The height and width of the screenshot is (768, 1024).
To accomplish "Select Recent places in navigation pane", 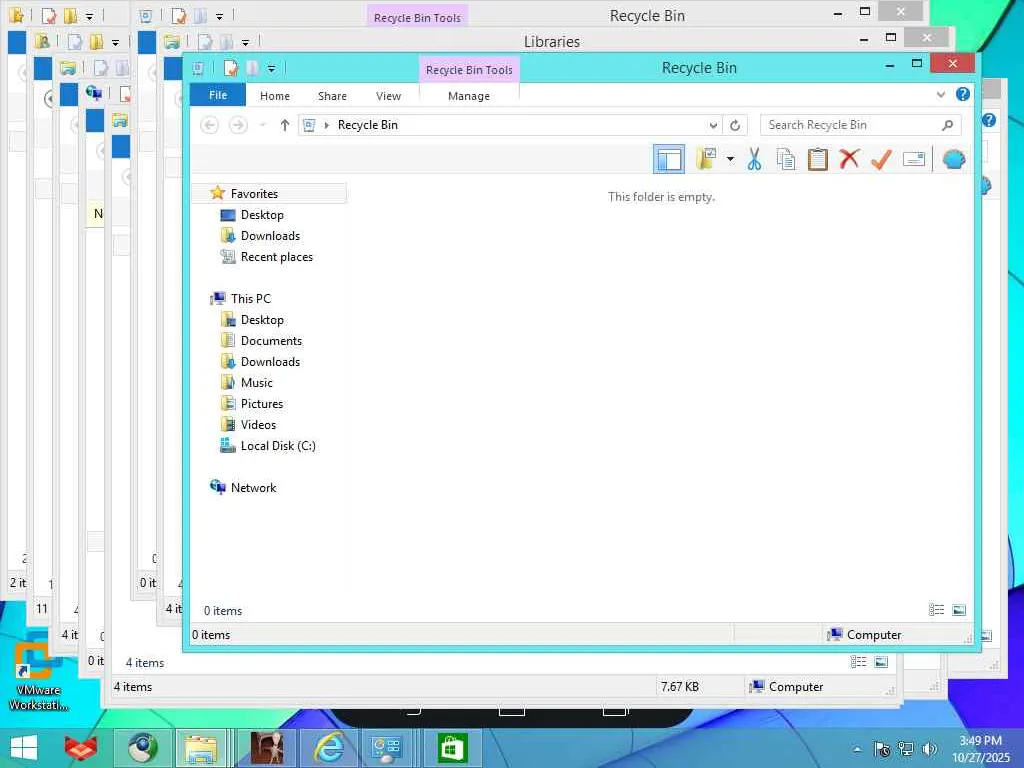I will click(276, 257).
